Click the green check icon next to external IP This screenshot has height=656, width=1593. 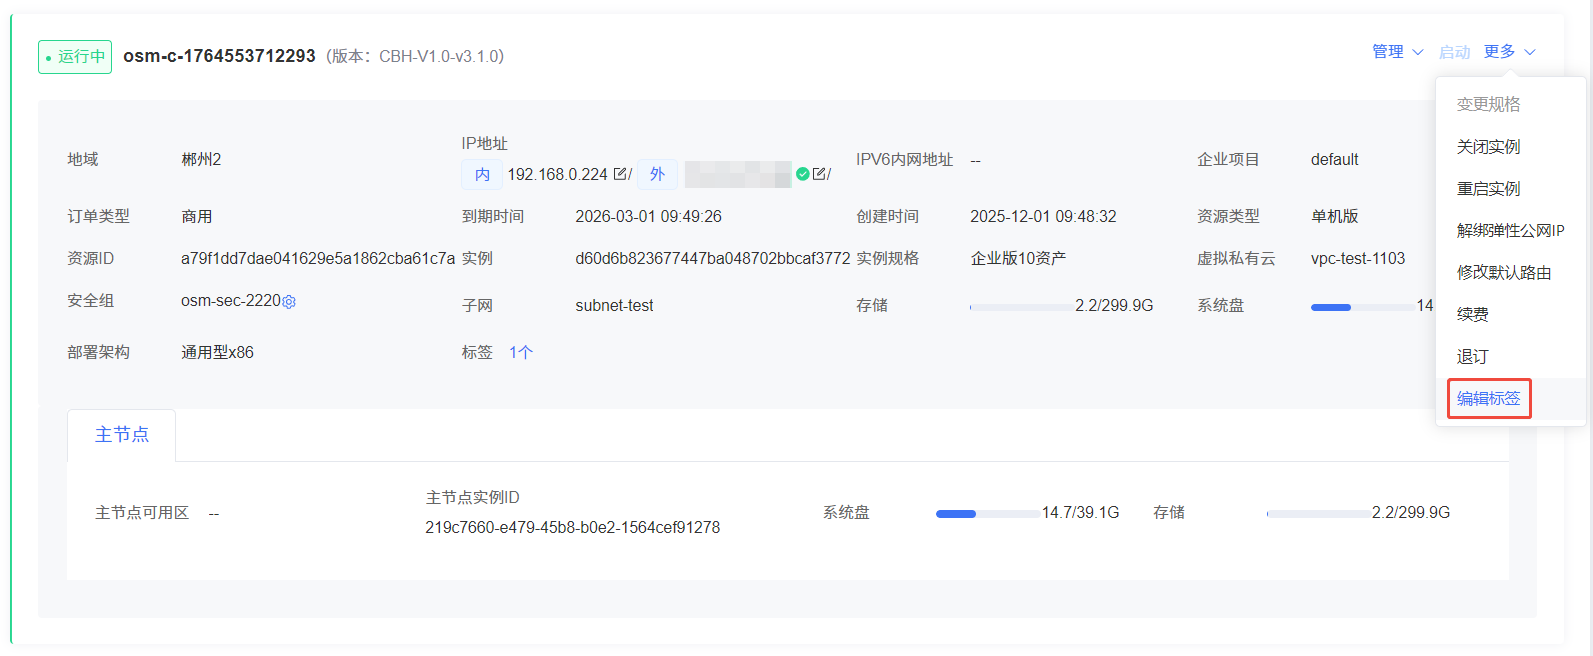click(x=802, y=174)
